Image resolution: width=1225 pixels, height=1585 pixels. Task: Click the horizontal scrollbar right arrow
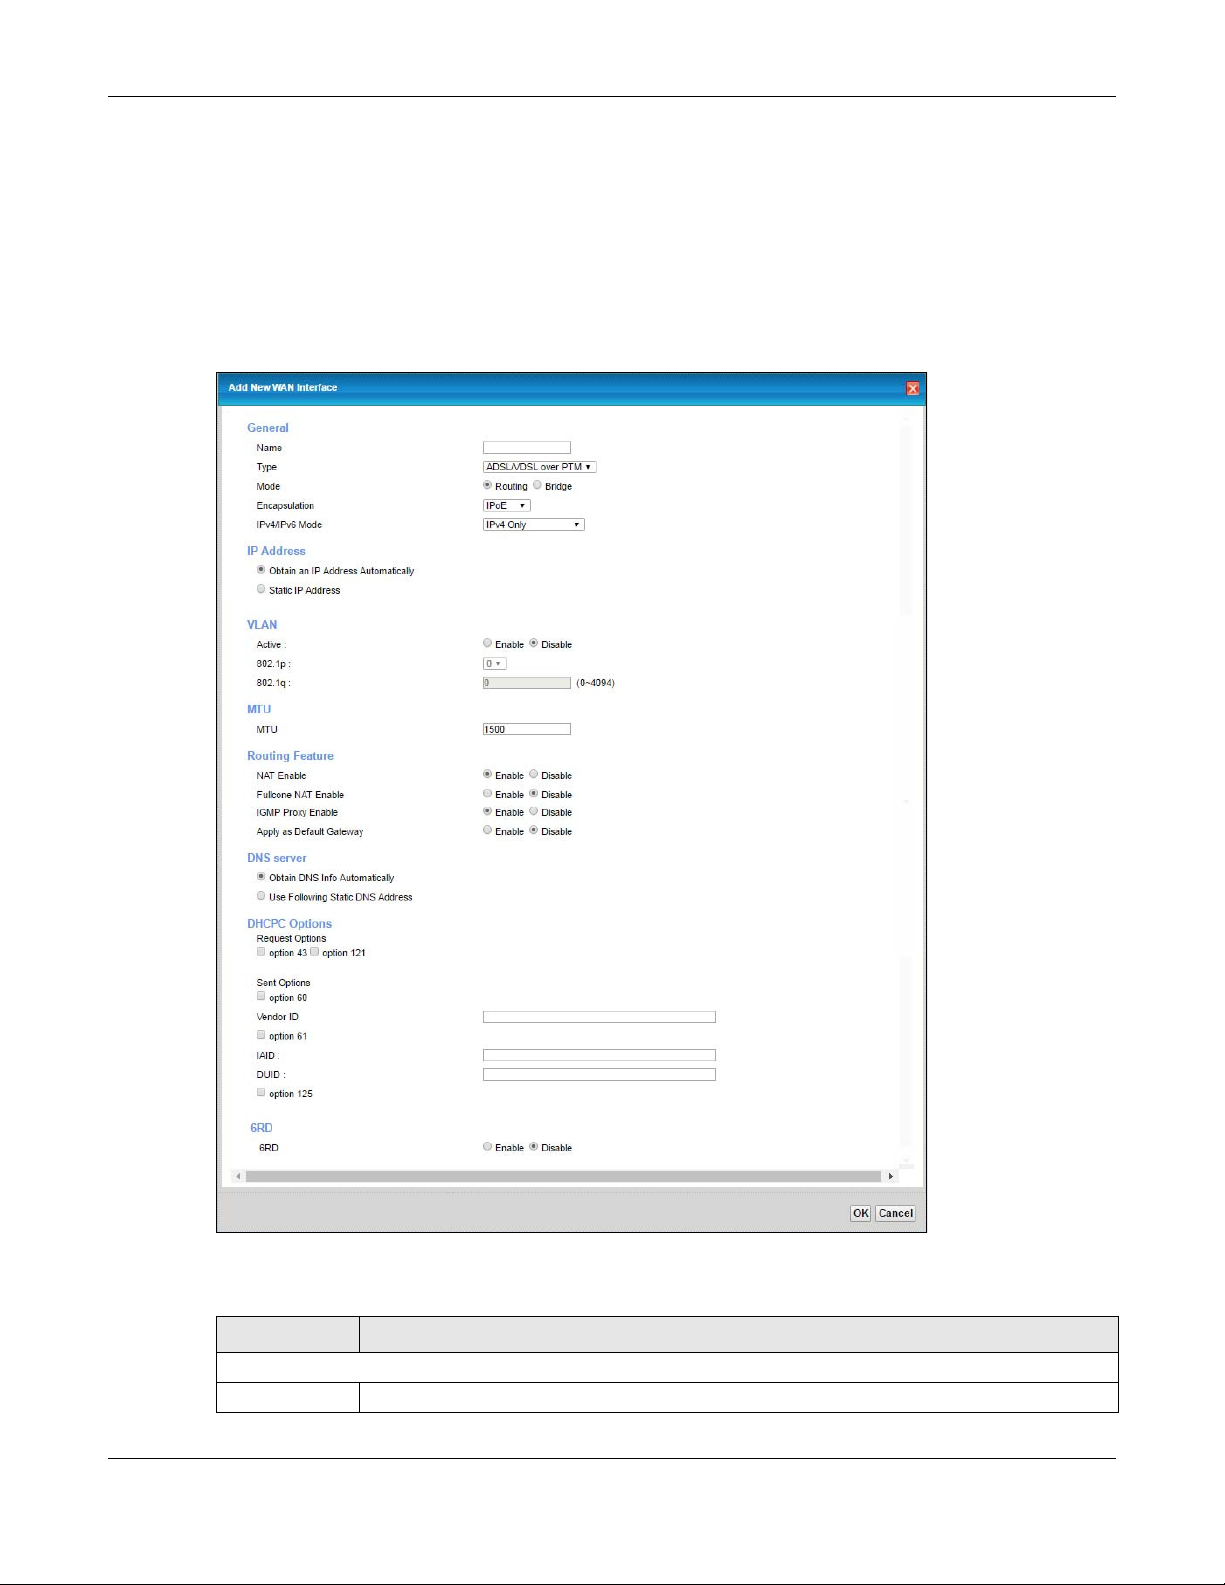[890, 1177]
